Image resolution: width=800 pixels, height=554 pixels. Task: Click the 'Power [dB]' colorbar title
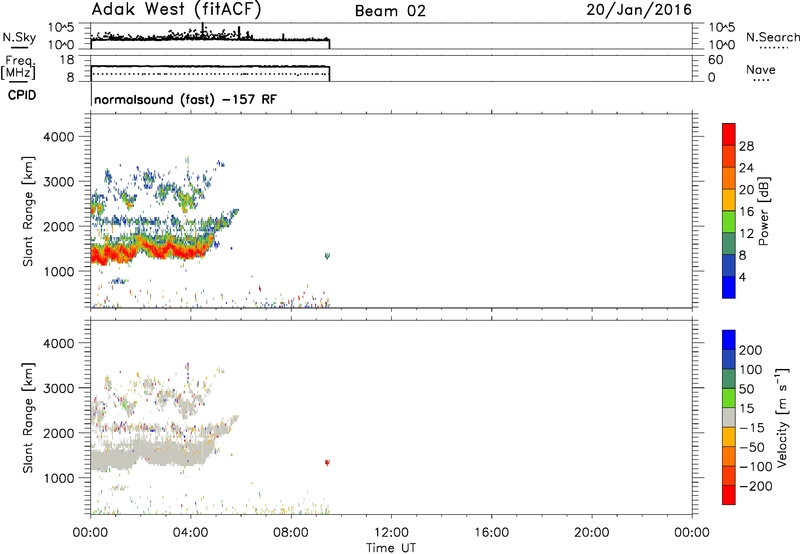pos(764,211)
